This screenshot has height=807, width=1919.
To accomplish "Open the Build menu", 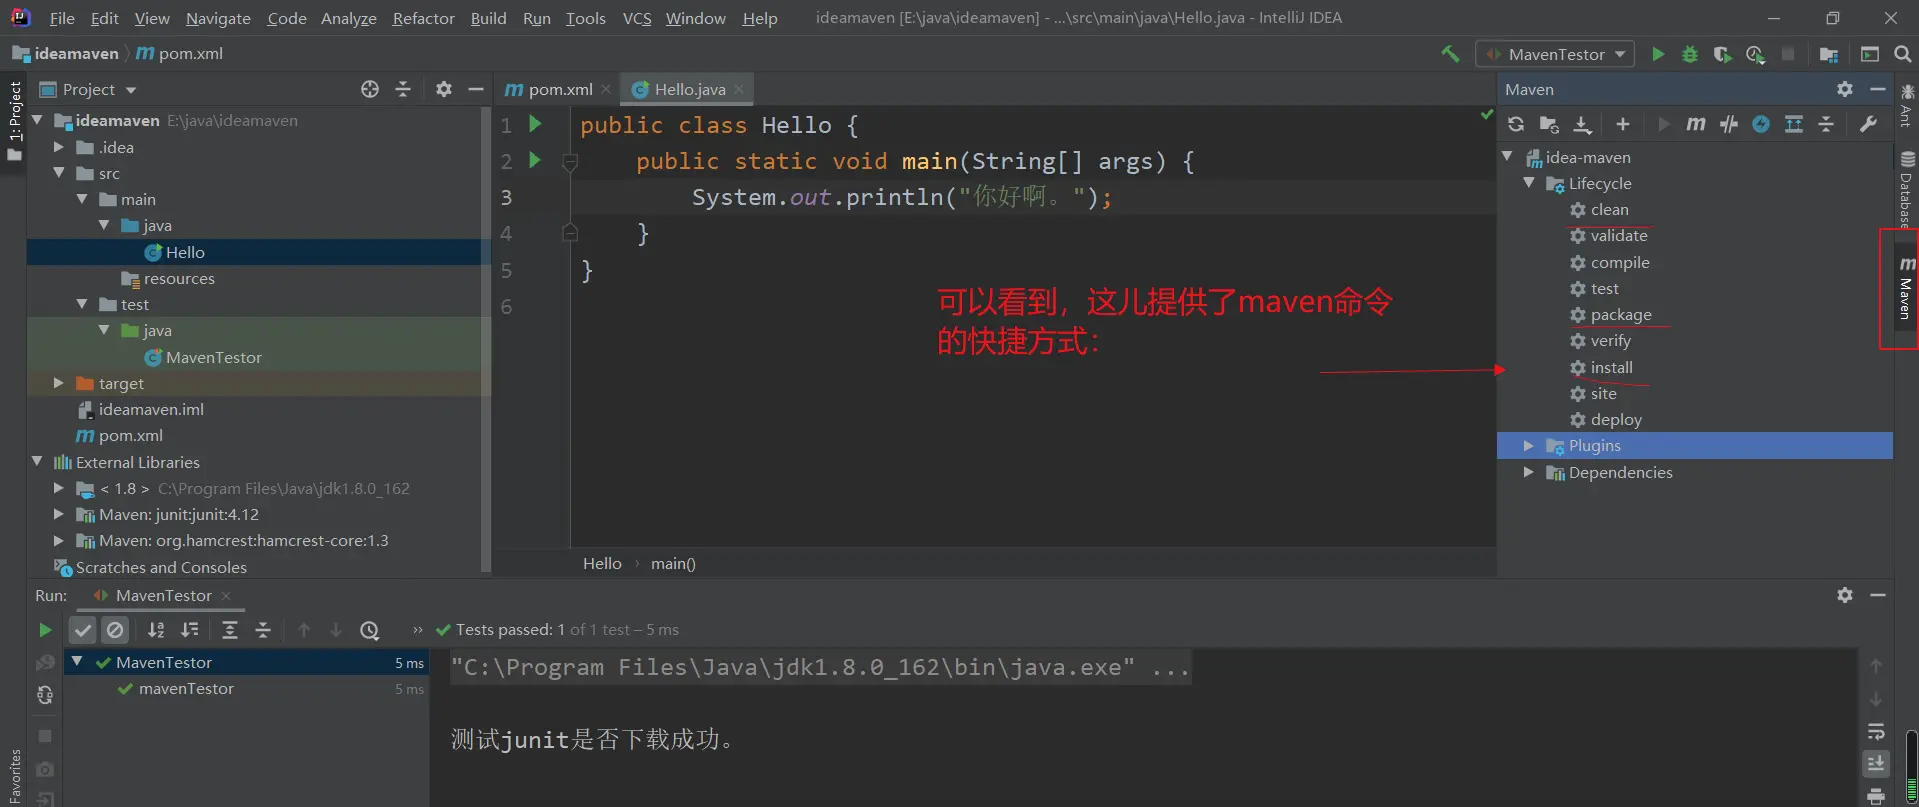I will (x=488, y=18).
